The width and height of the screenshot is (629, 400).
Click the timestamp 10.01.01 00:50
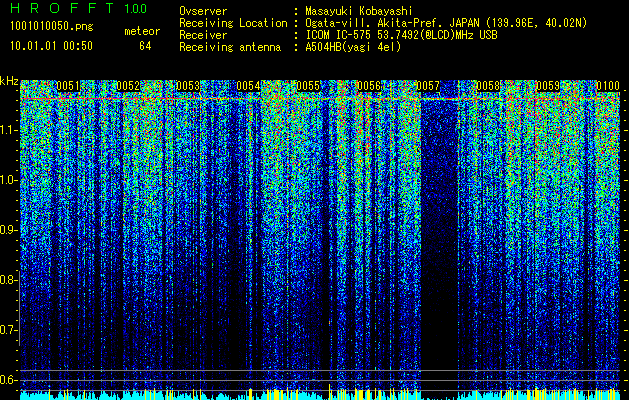[x=51, y=46]
